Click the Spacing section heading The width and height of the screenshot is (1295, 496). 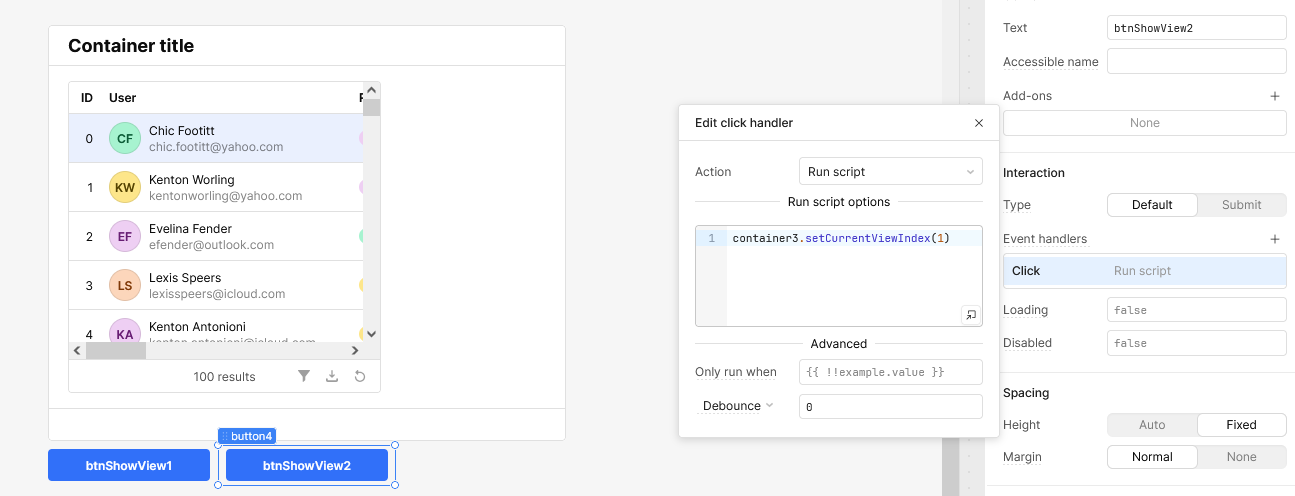tap(1026, 393)
